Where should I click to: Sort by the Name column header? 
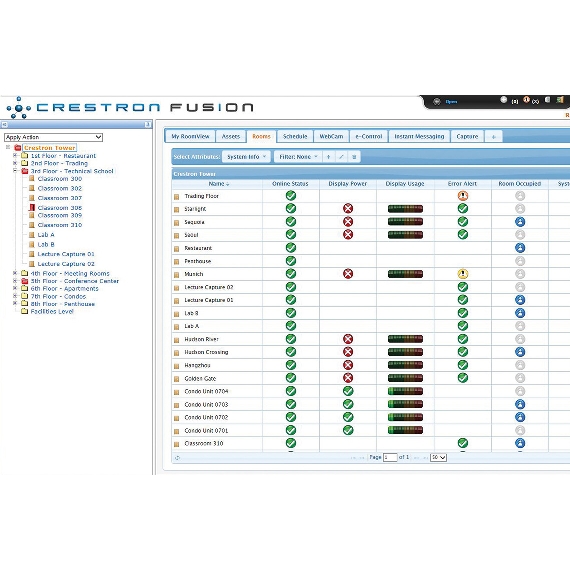218,184
